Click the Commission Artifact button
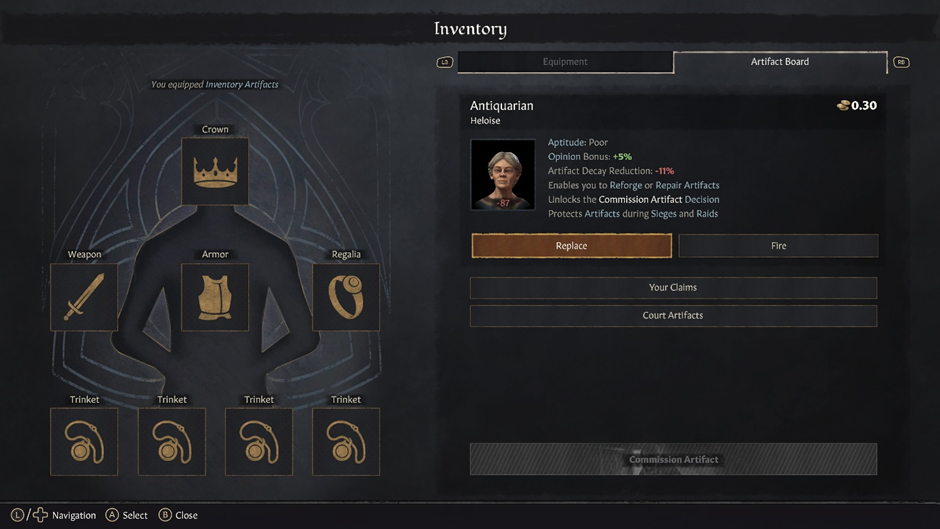940x529 pixels. (673, 459)
